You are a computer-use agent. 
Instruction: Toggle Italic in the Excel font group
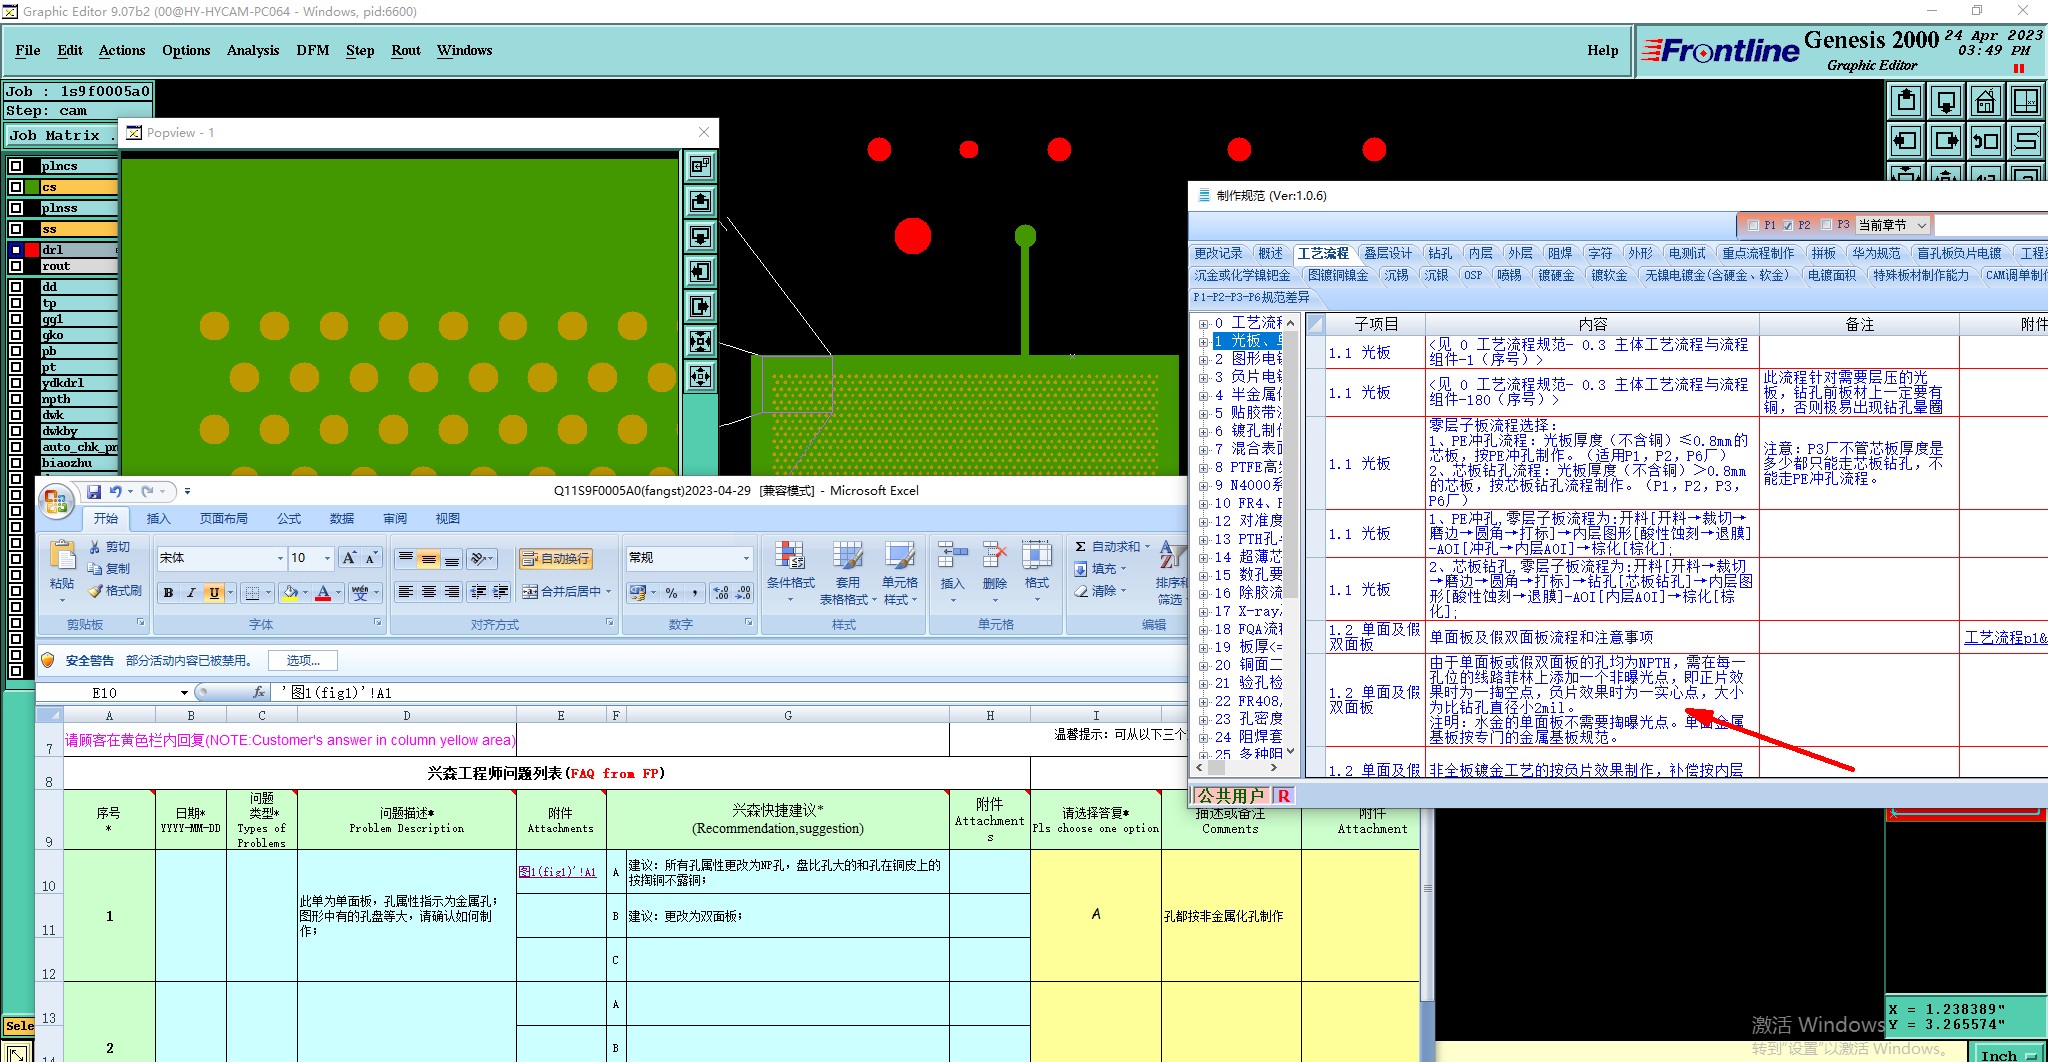pyautogui.click(x=191, y=593)
